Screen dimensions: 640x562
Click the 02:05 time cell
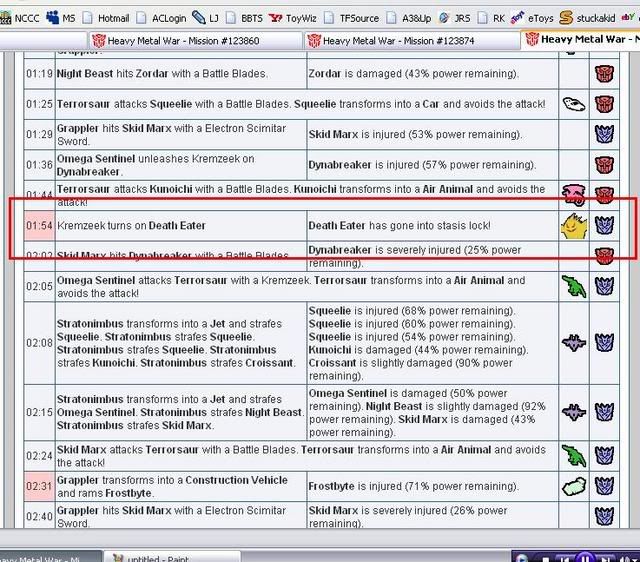(x=39, y=287)
